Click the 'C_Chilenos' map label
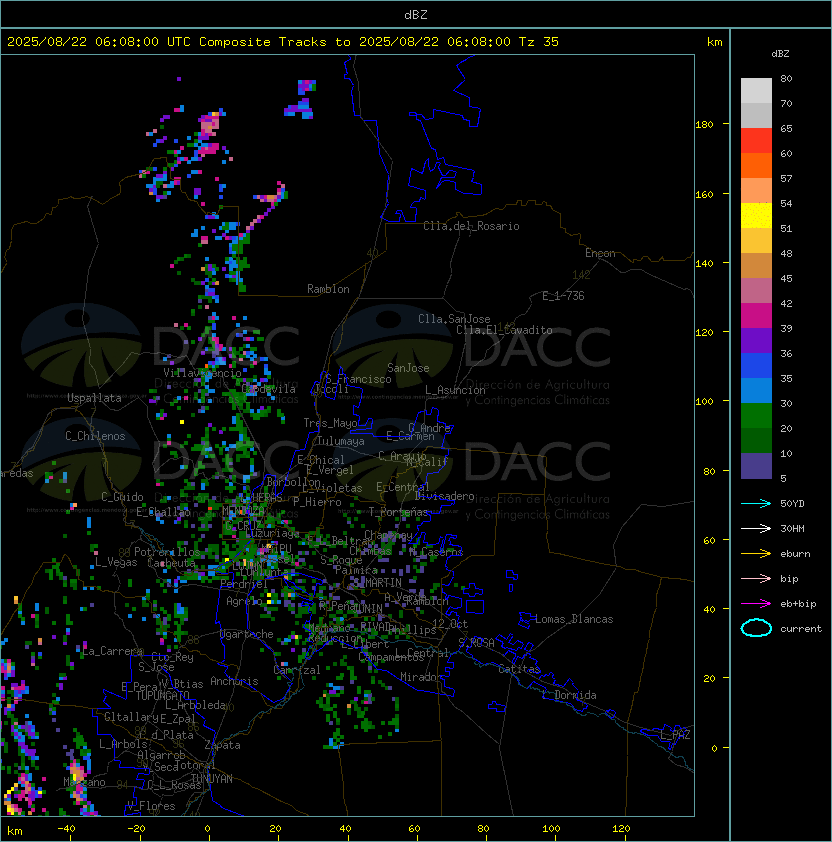This screenshot has width=832, height=842. click(x=95, y=436)
